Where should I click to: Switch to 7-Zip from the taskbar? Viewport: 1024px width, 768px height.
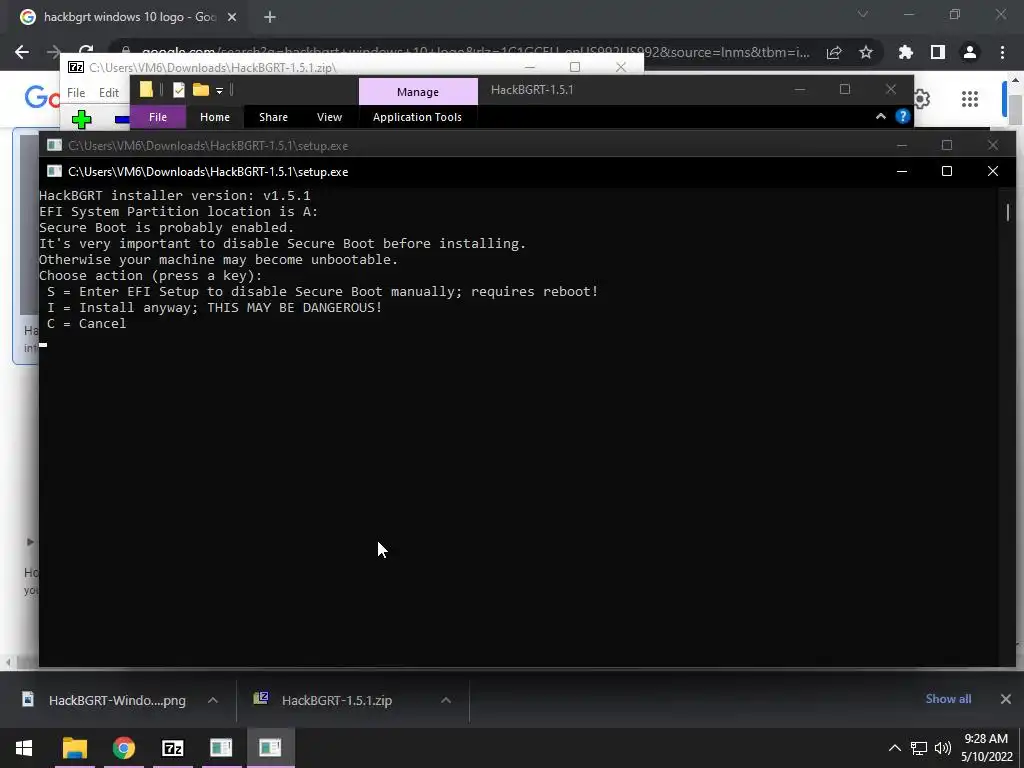tap(173, 748)
